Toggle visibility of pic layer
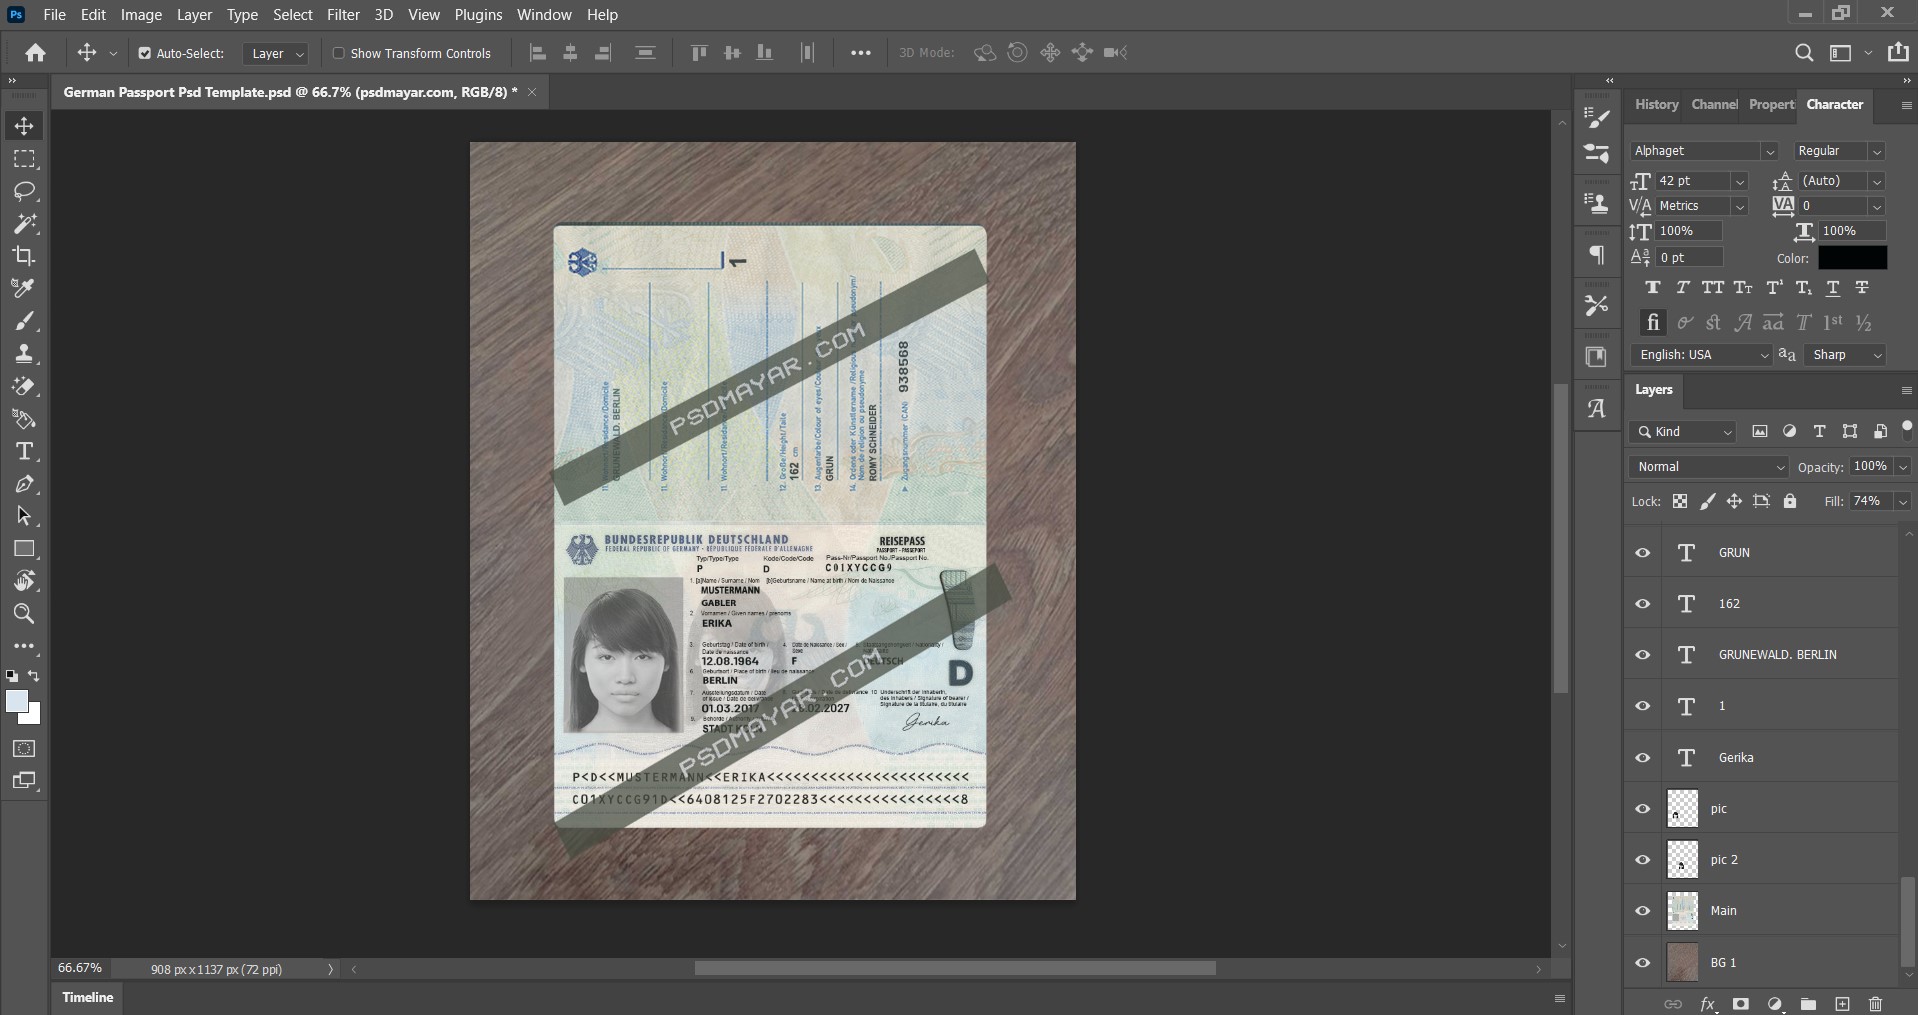Screen dimensions: 1918x1015 point(1643,809)
